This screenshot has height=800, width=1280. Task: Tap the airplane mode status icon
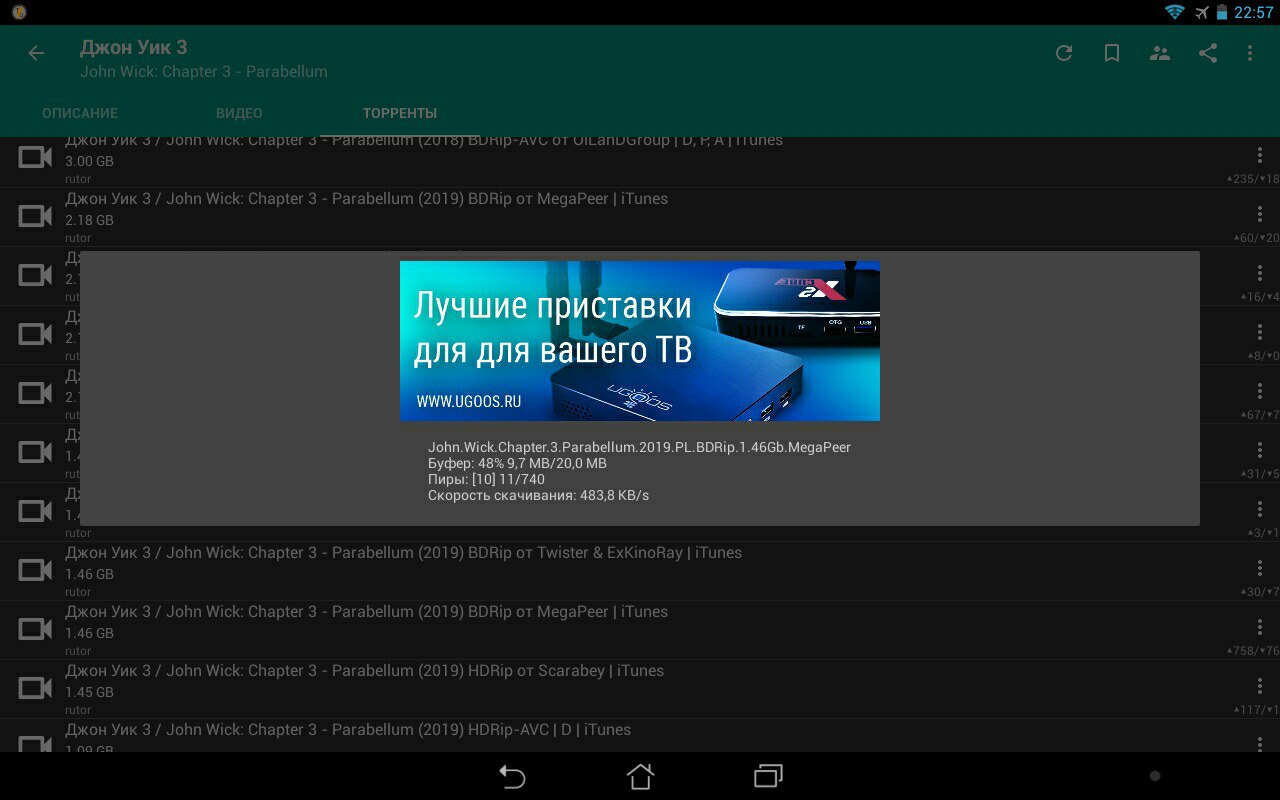1201,12
